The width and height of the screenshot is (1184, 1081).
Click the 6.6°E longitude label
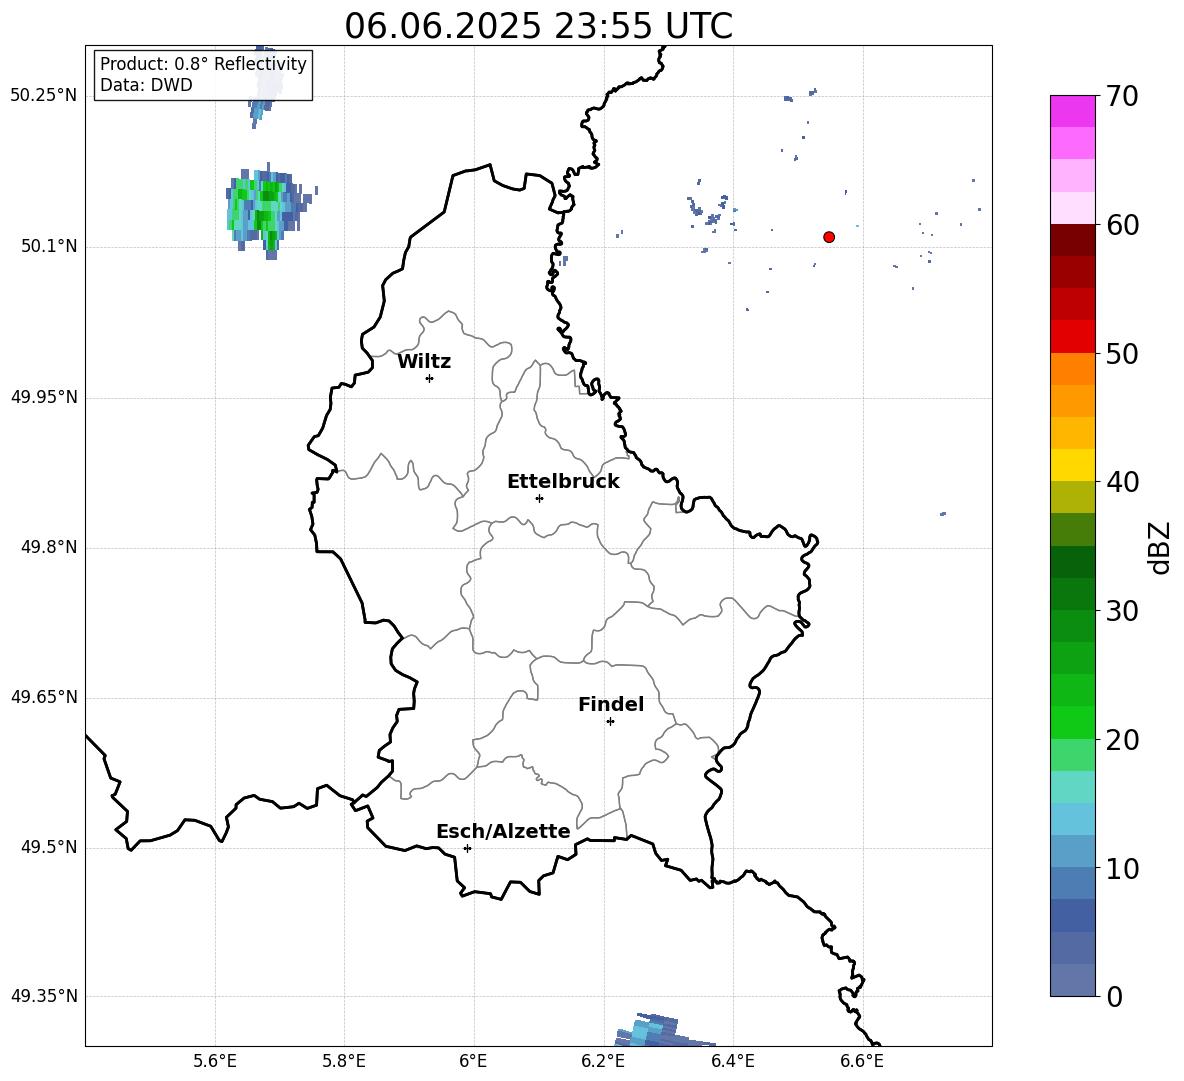coord(862,1061)
